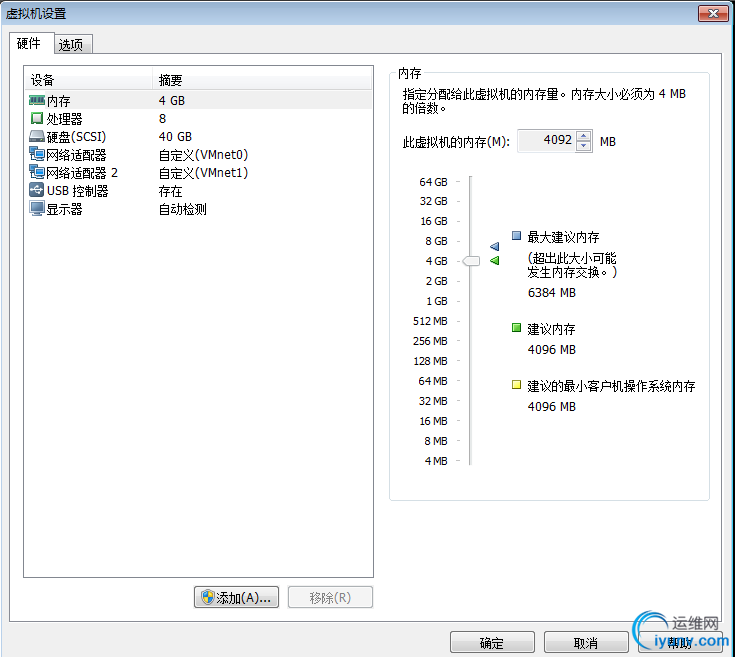Click the 128 MB slider scale label

[x=430, y=361]
